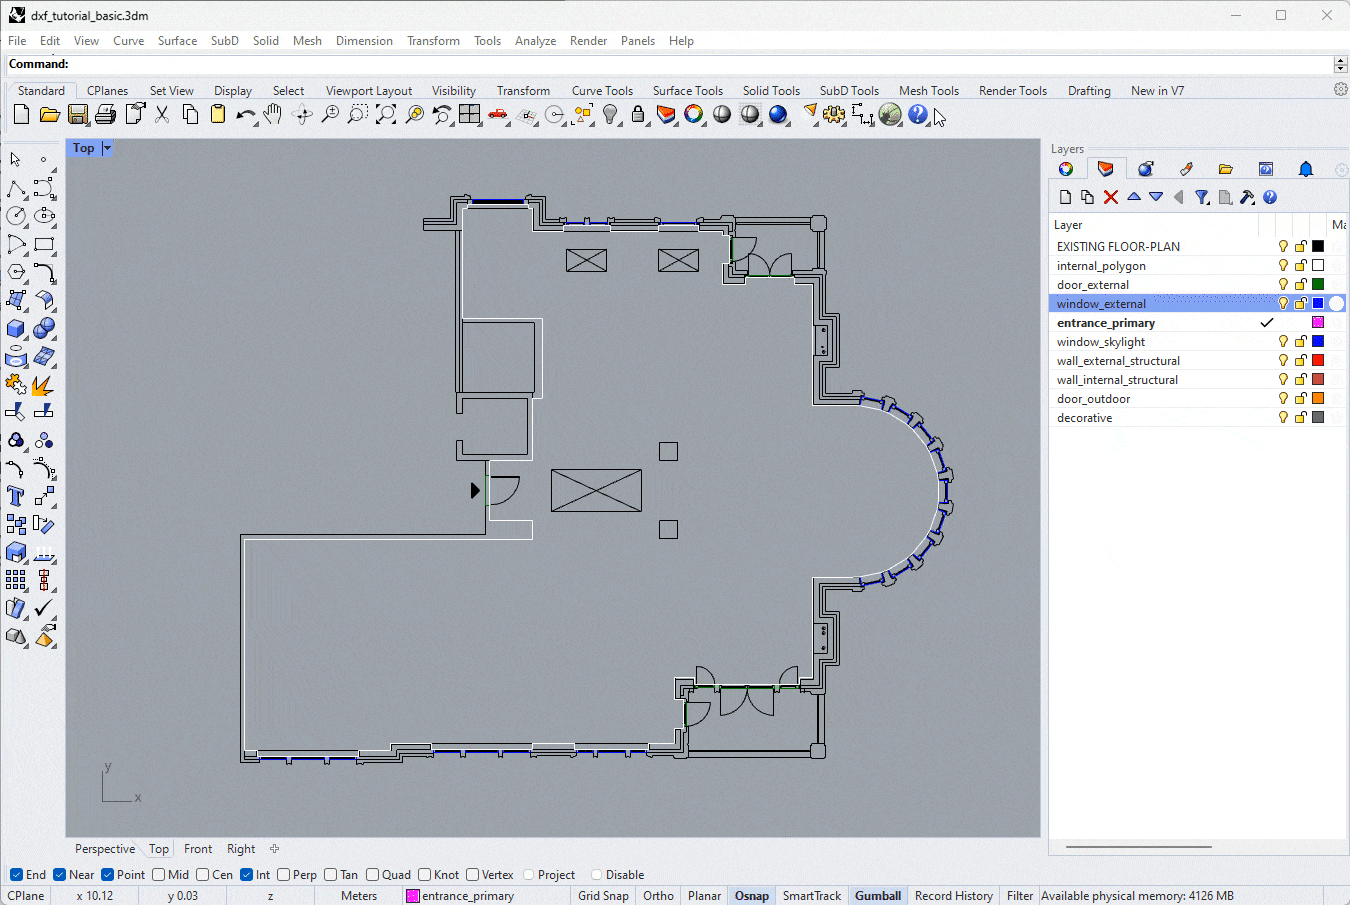Toggle the Mid osnap checkbox

159,875
